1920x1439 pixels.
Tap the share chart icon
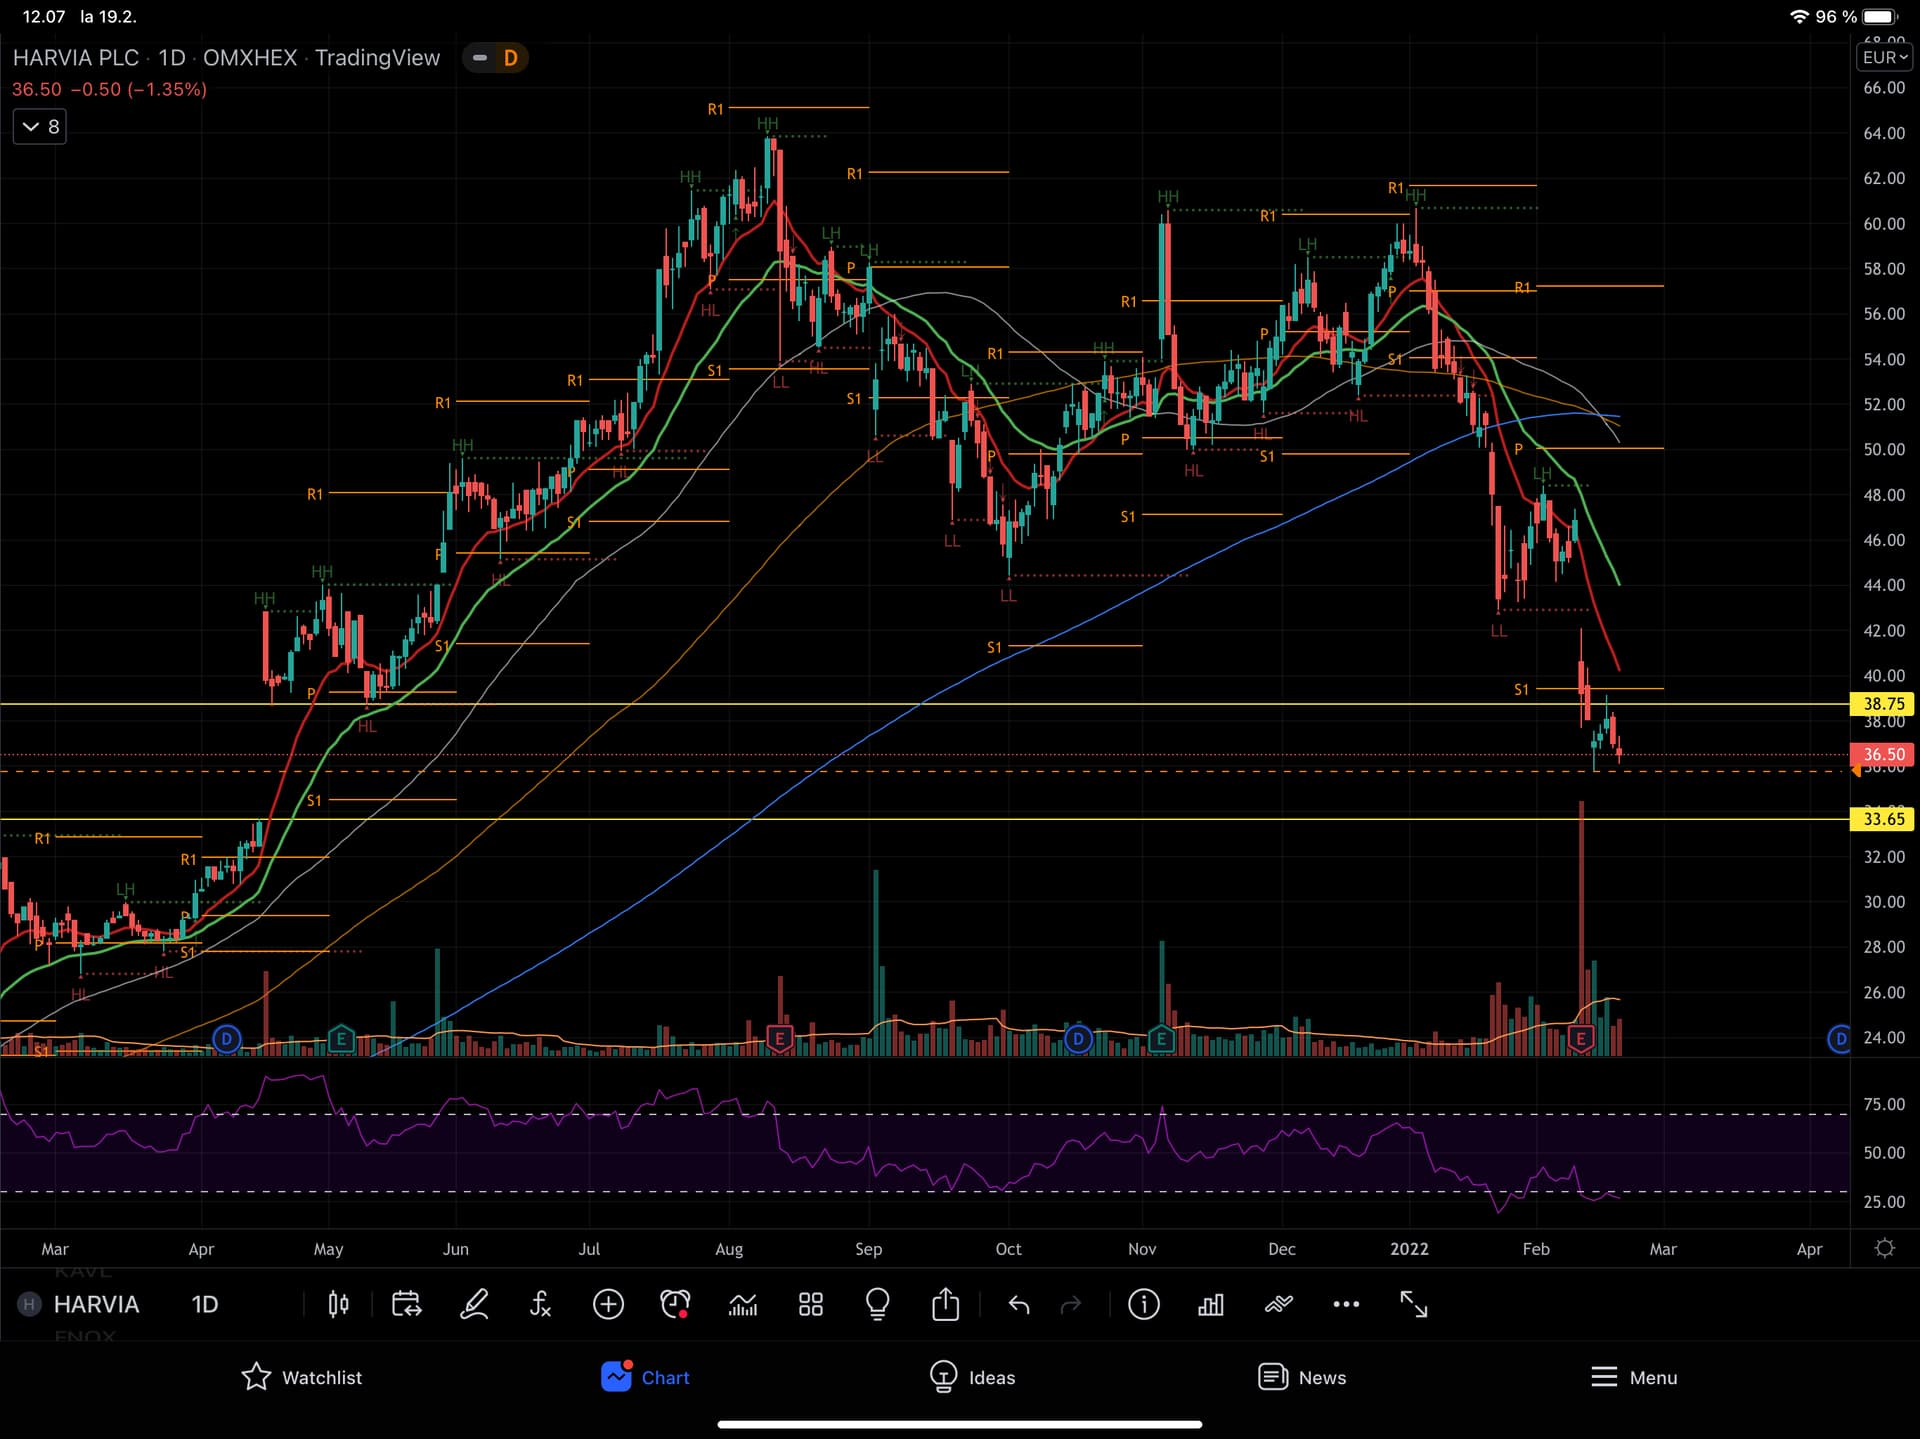pyautogui.click(x=945, y=1304)
